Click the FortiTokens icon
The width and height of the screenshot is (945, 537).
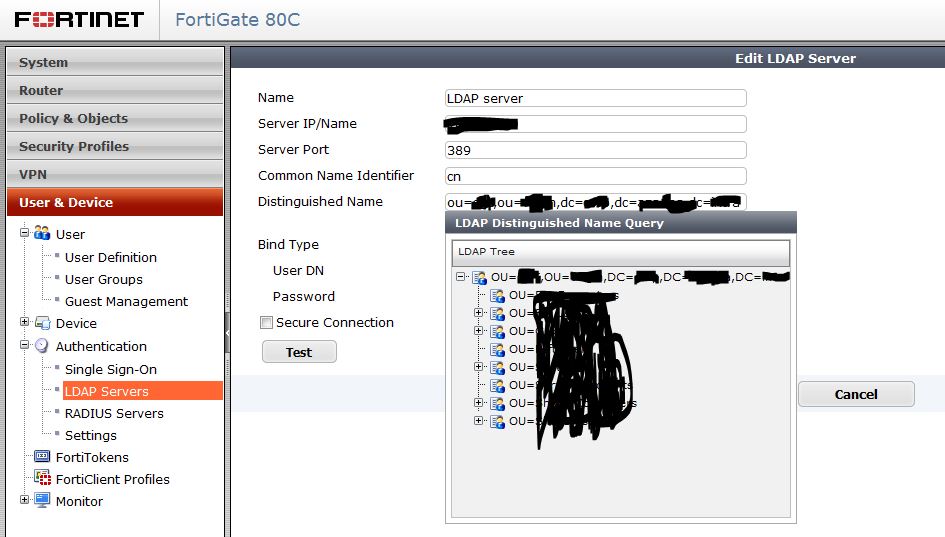point(42,456)
